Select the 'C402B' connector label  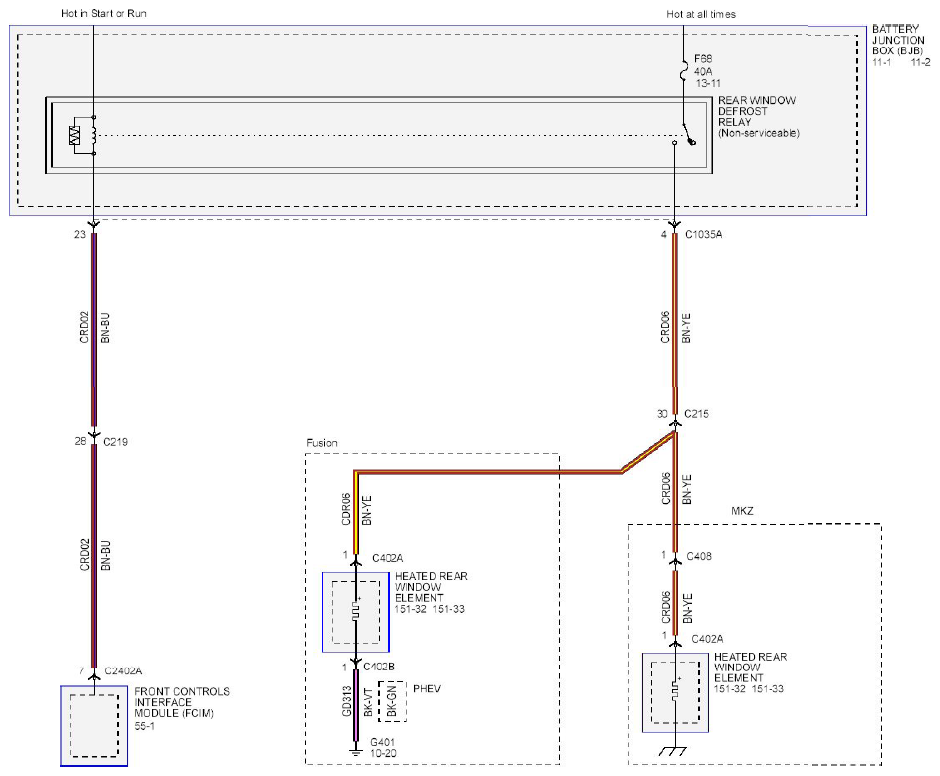(x=379, y=667)
